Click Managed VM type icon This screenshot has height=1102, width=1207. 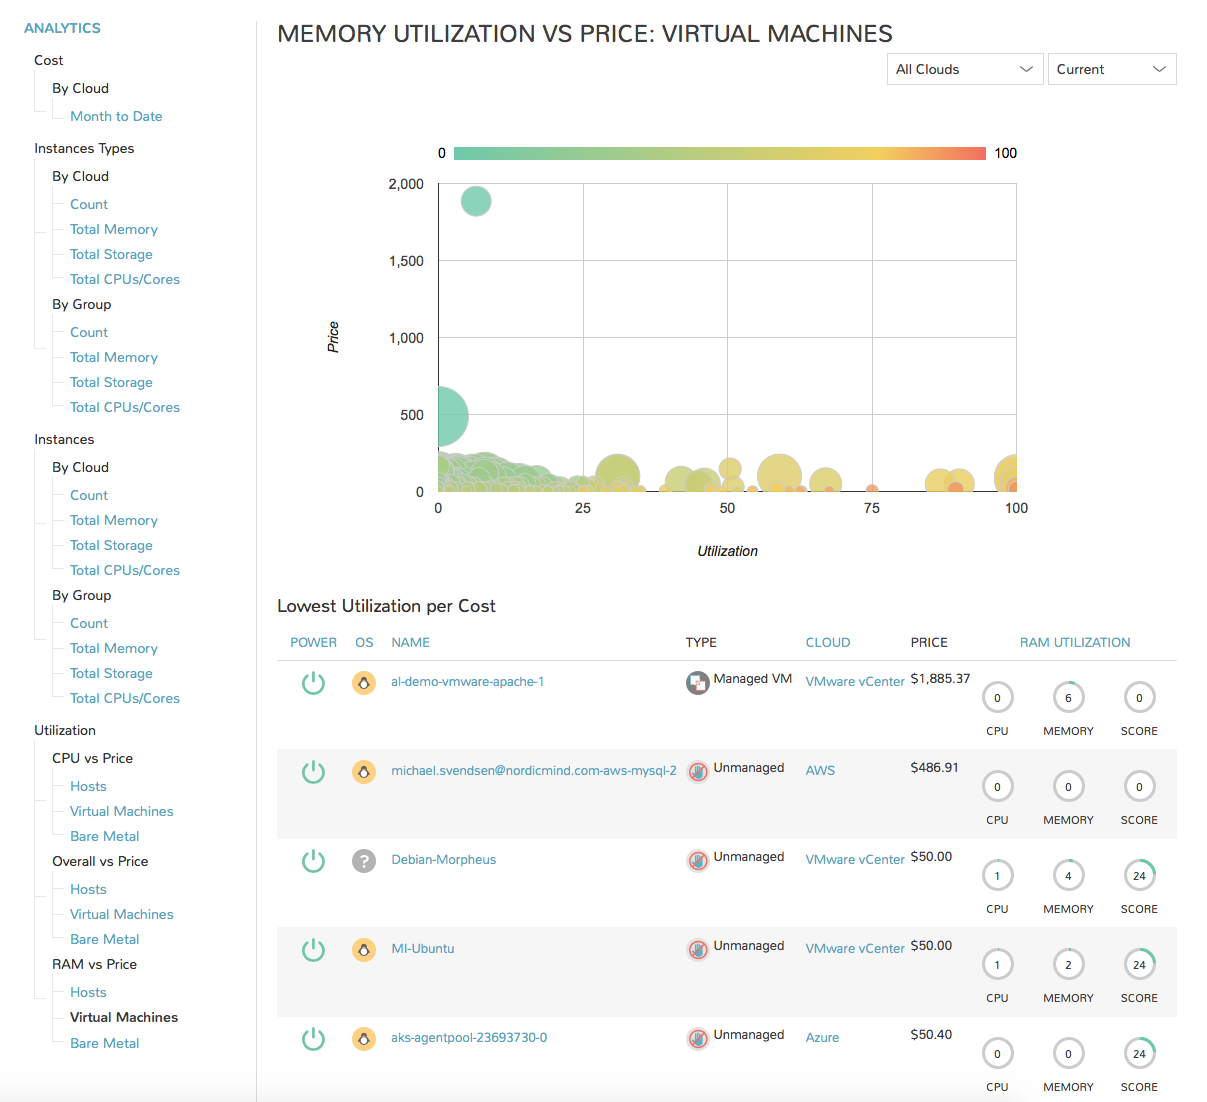(697, 683)
